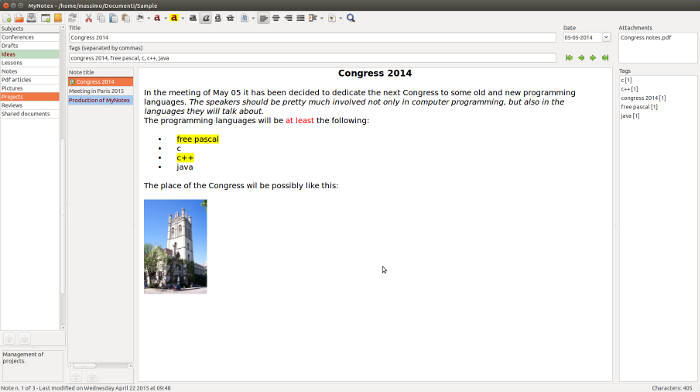Viewport: 700px width, 392px height.
Task: Click the tower picture in the note
Action: pos(175,246)
